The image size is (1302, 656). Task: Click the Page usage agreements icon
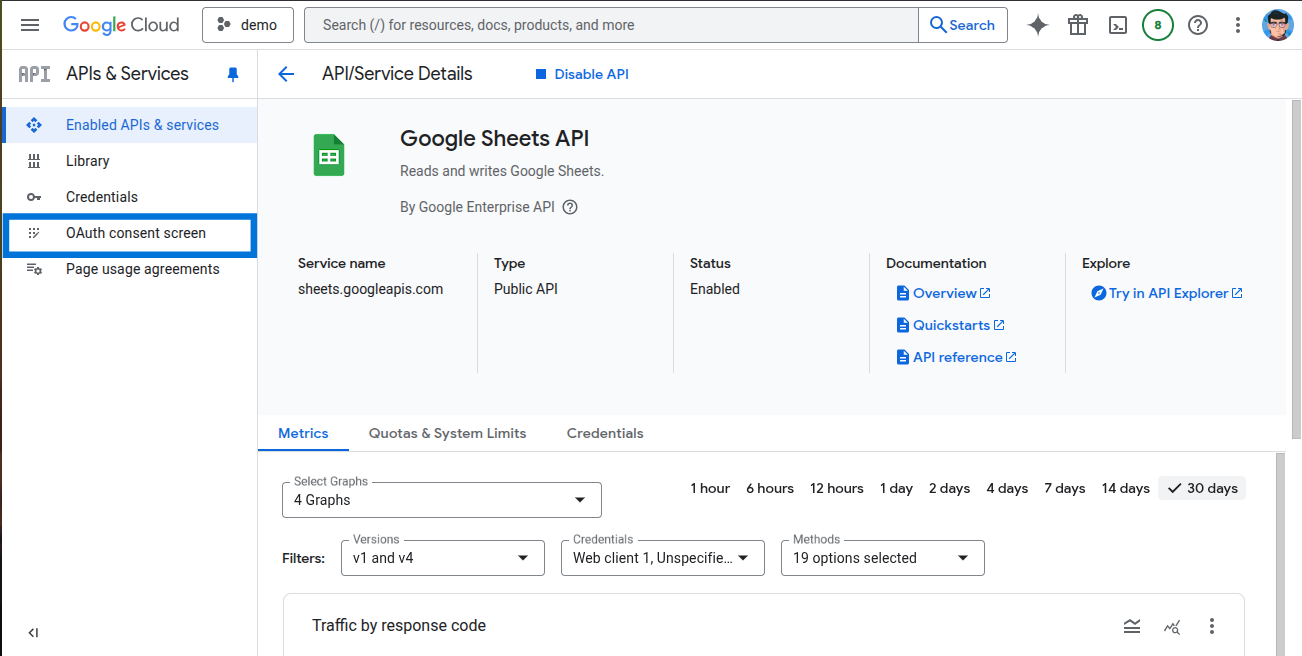[34, 269]
